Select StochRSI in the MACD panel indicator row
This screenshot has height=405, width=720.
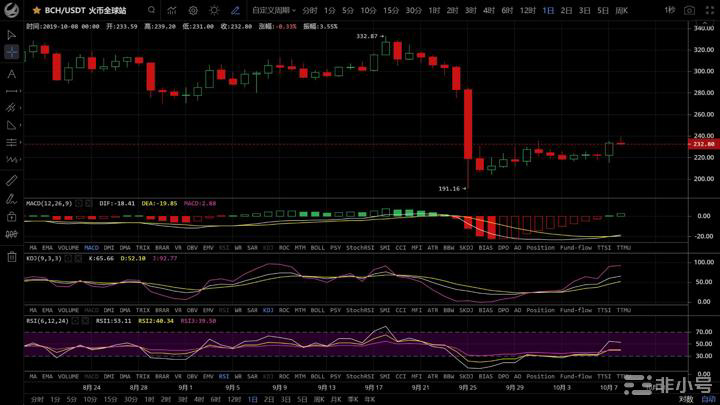pos(360,248)
